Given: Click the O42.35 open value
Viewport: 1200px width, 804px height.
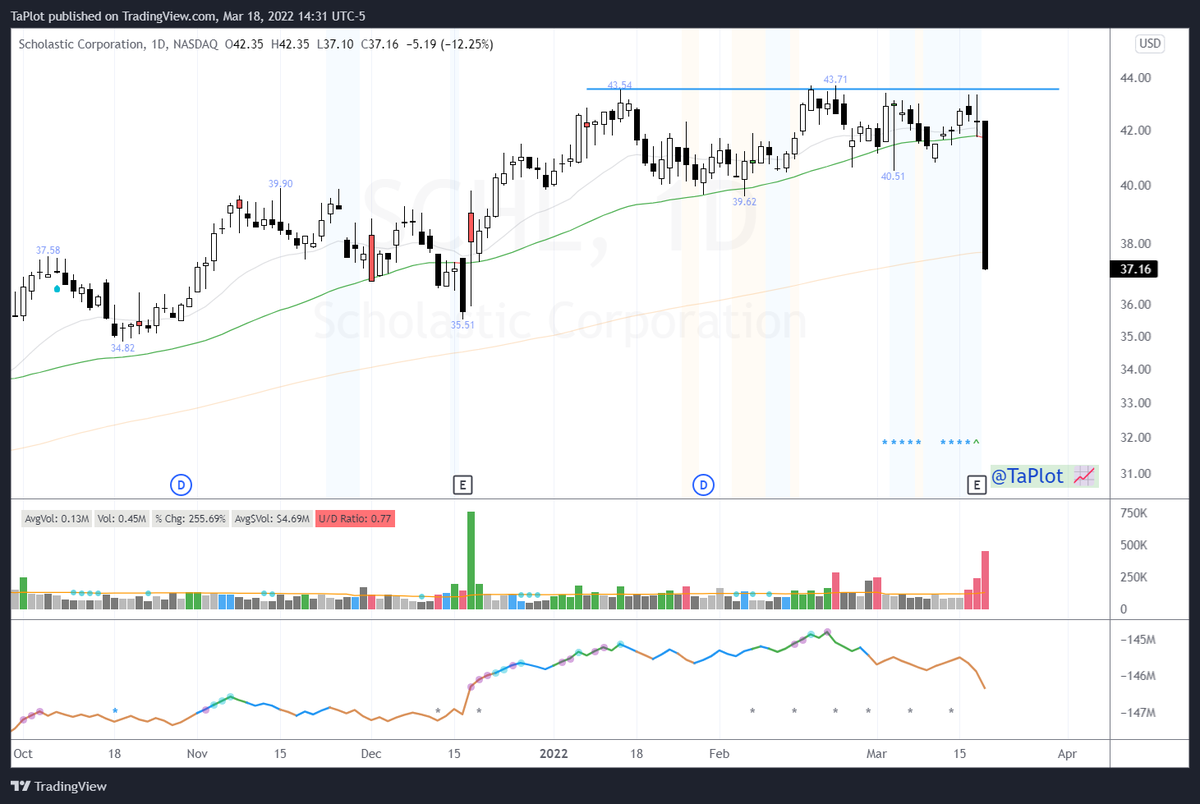Looking at the screenshot, I should (x=246, y=44).
